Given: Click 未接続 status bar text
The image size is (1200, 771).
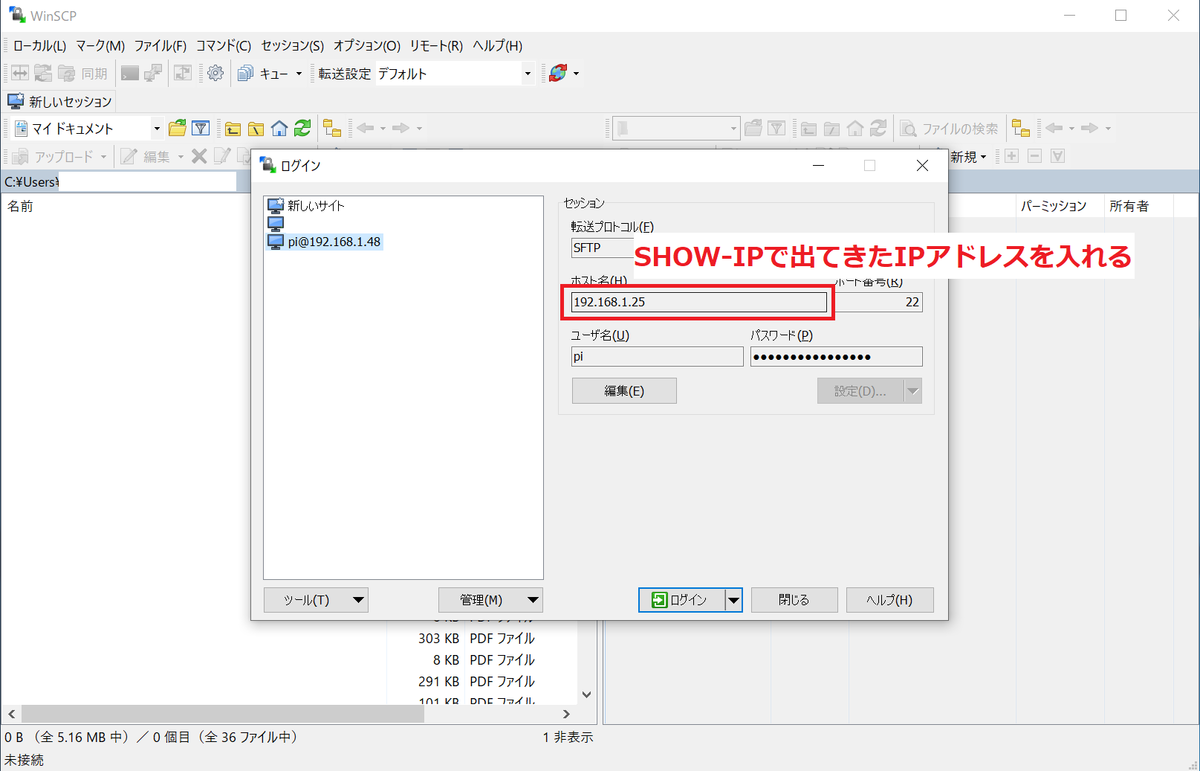Looking at the screenshot, I should pyautogui.click(x=24, y=760).
